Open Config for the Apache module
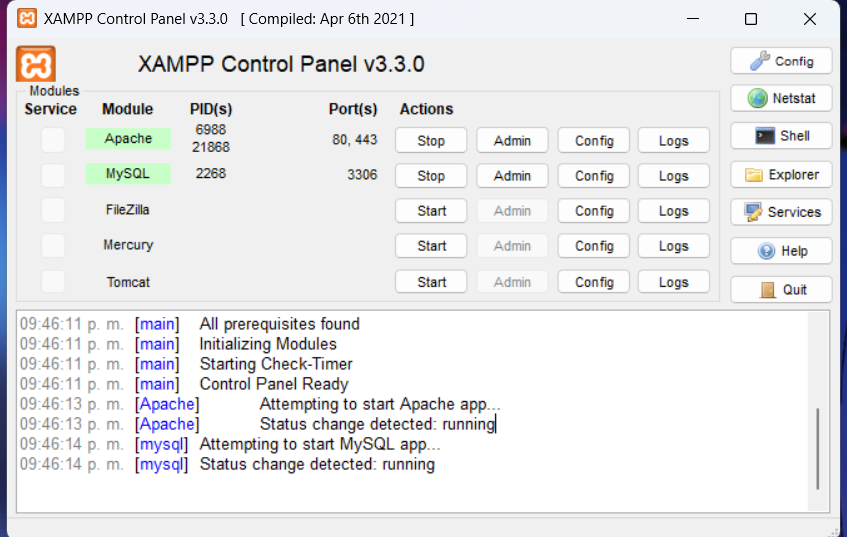The width and height of the screenshot is (847, 537). click(594, 140)
